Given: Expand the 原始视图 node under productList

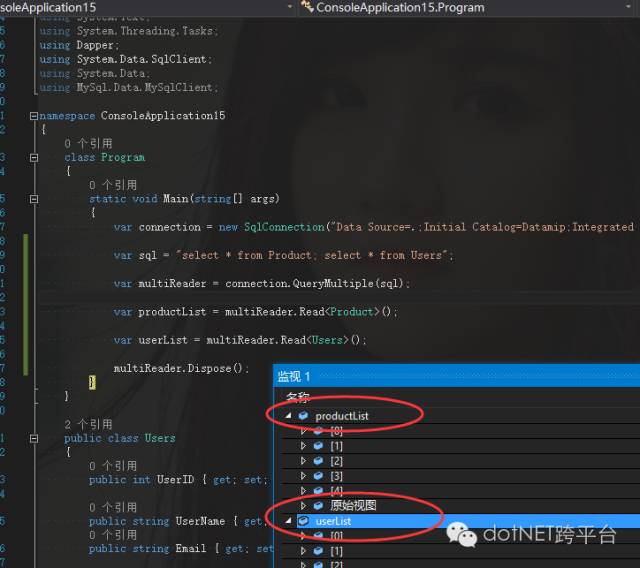Looking at the screenshot, I should [x=303, y=506].
